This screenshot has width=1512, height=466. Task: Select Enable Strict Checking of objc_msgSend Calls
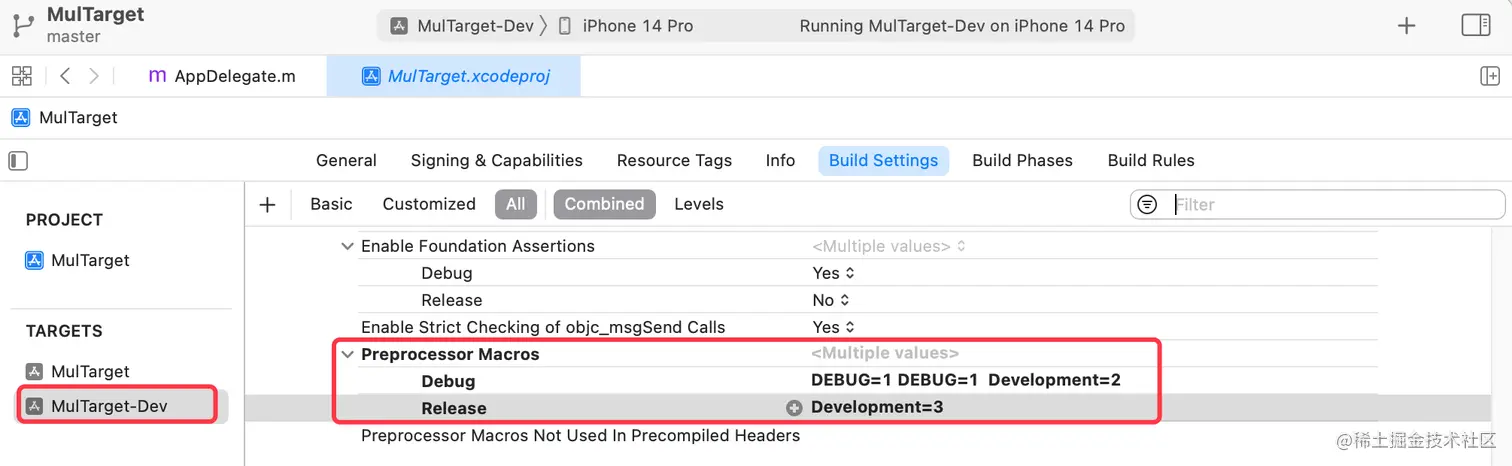pyautogui.click(x=543, y=327)
